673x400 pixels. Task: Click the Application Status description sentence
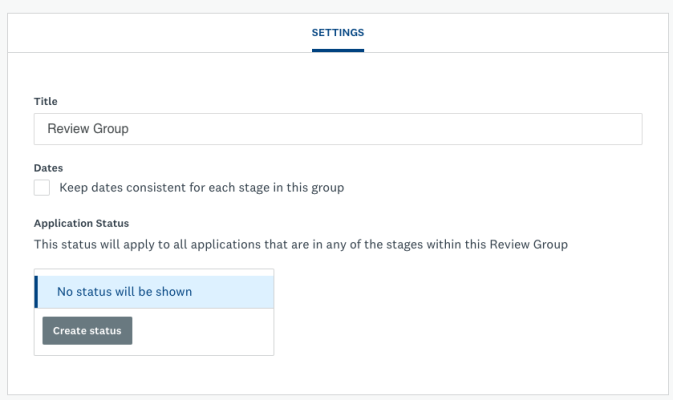click(300, 244)
